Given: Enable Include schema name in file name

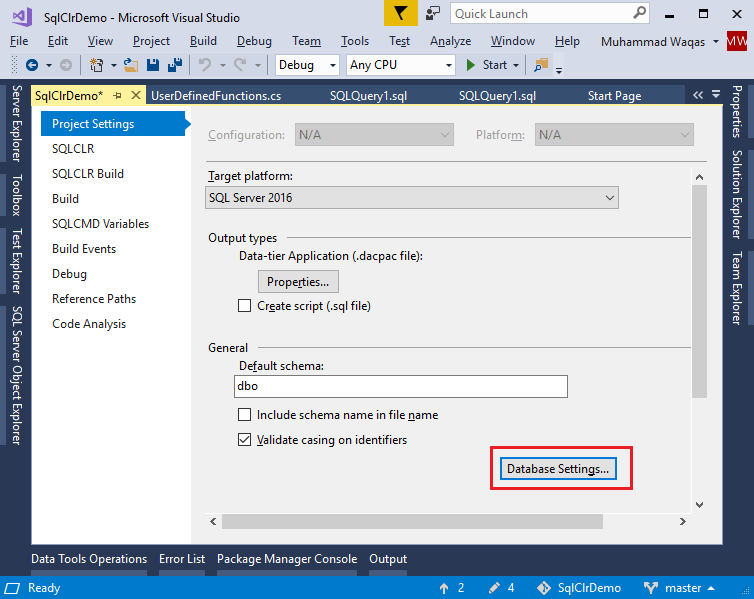Looking at the screenshot, I should (244, 414).
